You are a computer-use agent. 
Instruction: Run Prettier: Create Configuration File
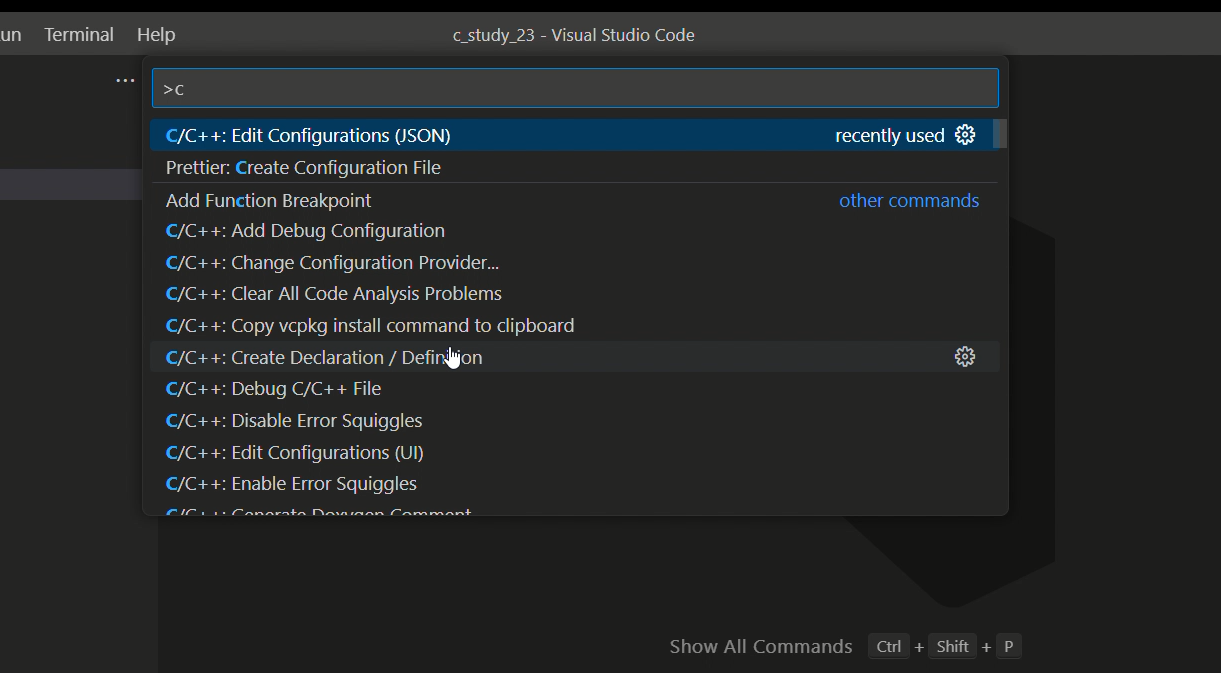[x=575, y=167]
